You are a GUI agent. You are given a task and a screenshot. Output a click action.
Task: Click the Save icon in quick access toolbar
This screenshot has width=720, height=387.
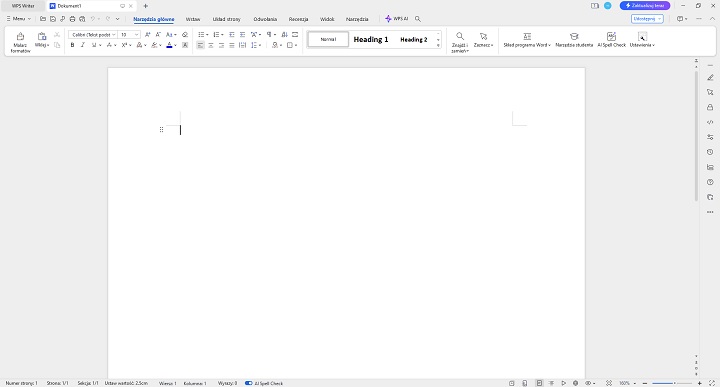(x=53, y=19)
